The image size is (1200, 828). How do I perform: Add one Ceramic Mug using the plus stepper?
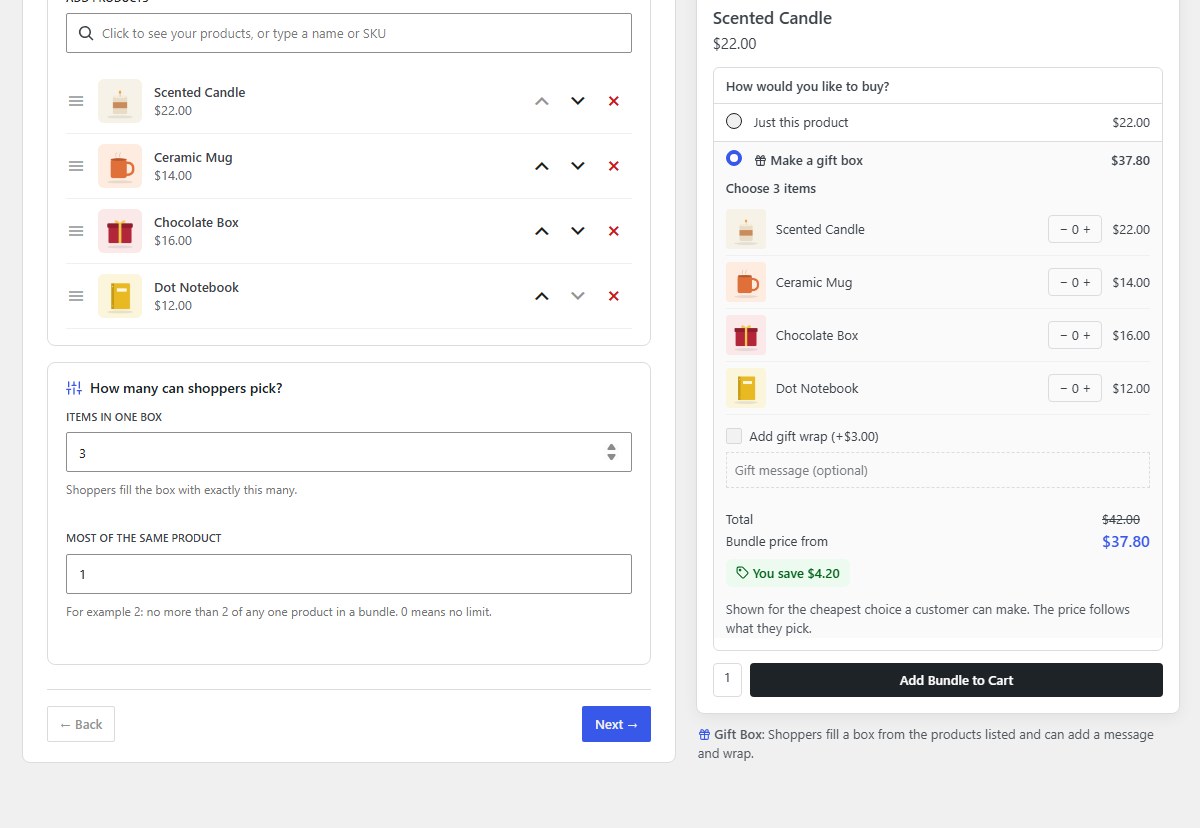(x=1088, y=283)
